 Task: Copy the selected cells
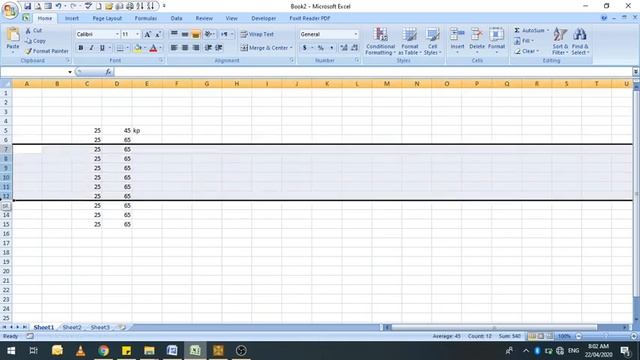coord(36,41)
